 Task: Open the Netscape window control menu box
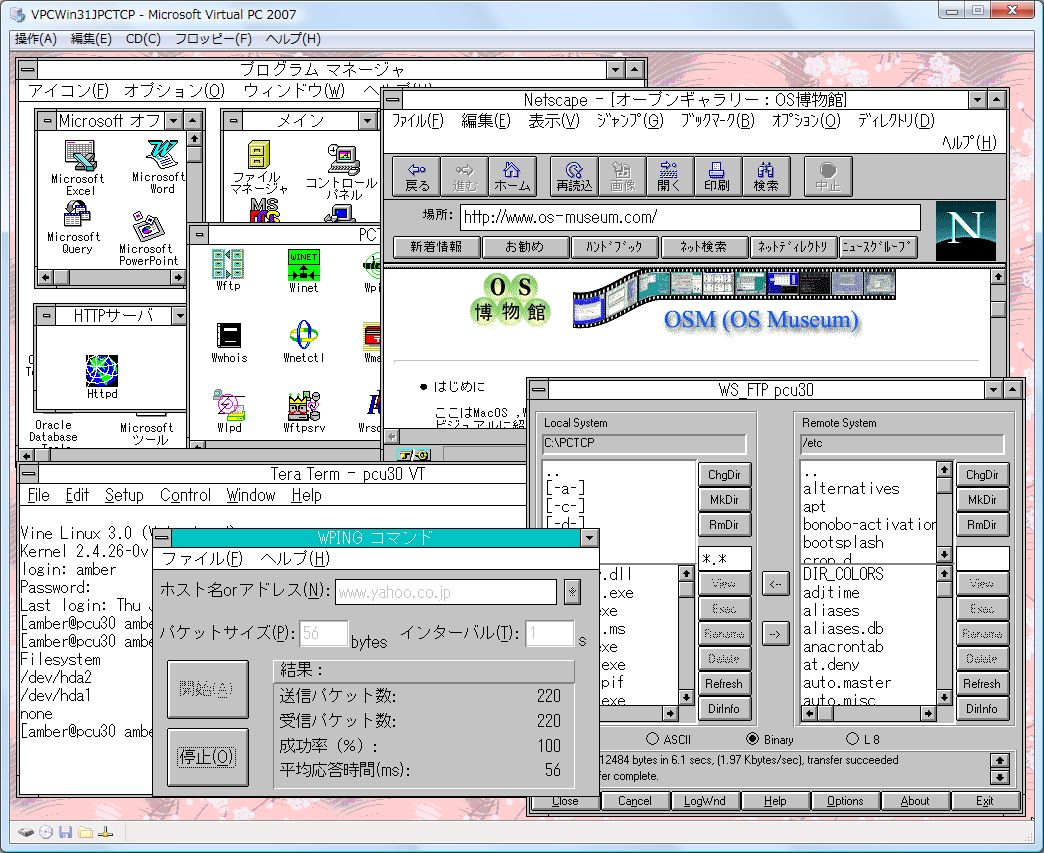(x=393, y=100)
